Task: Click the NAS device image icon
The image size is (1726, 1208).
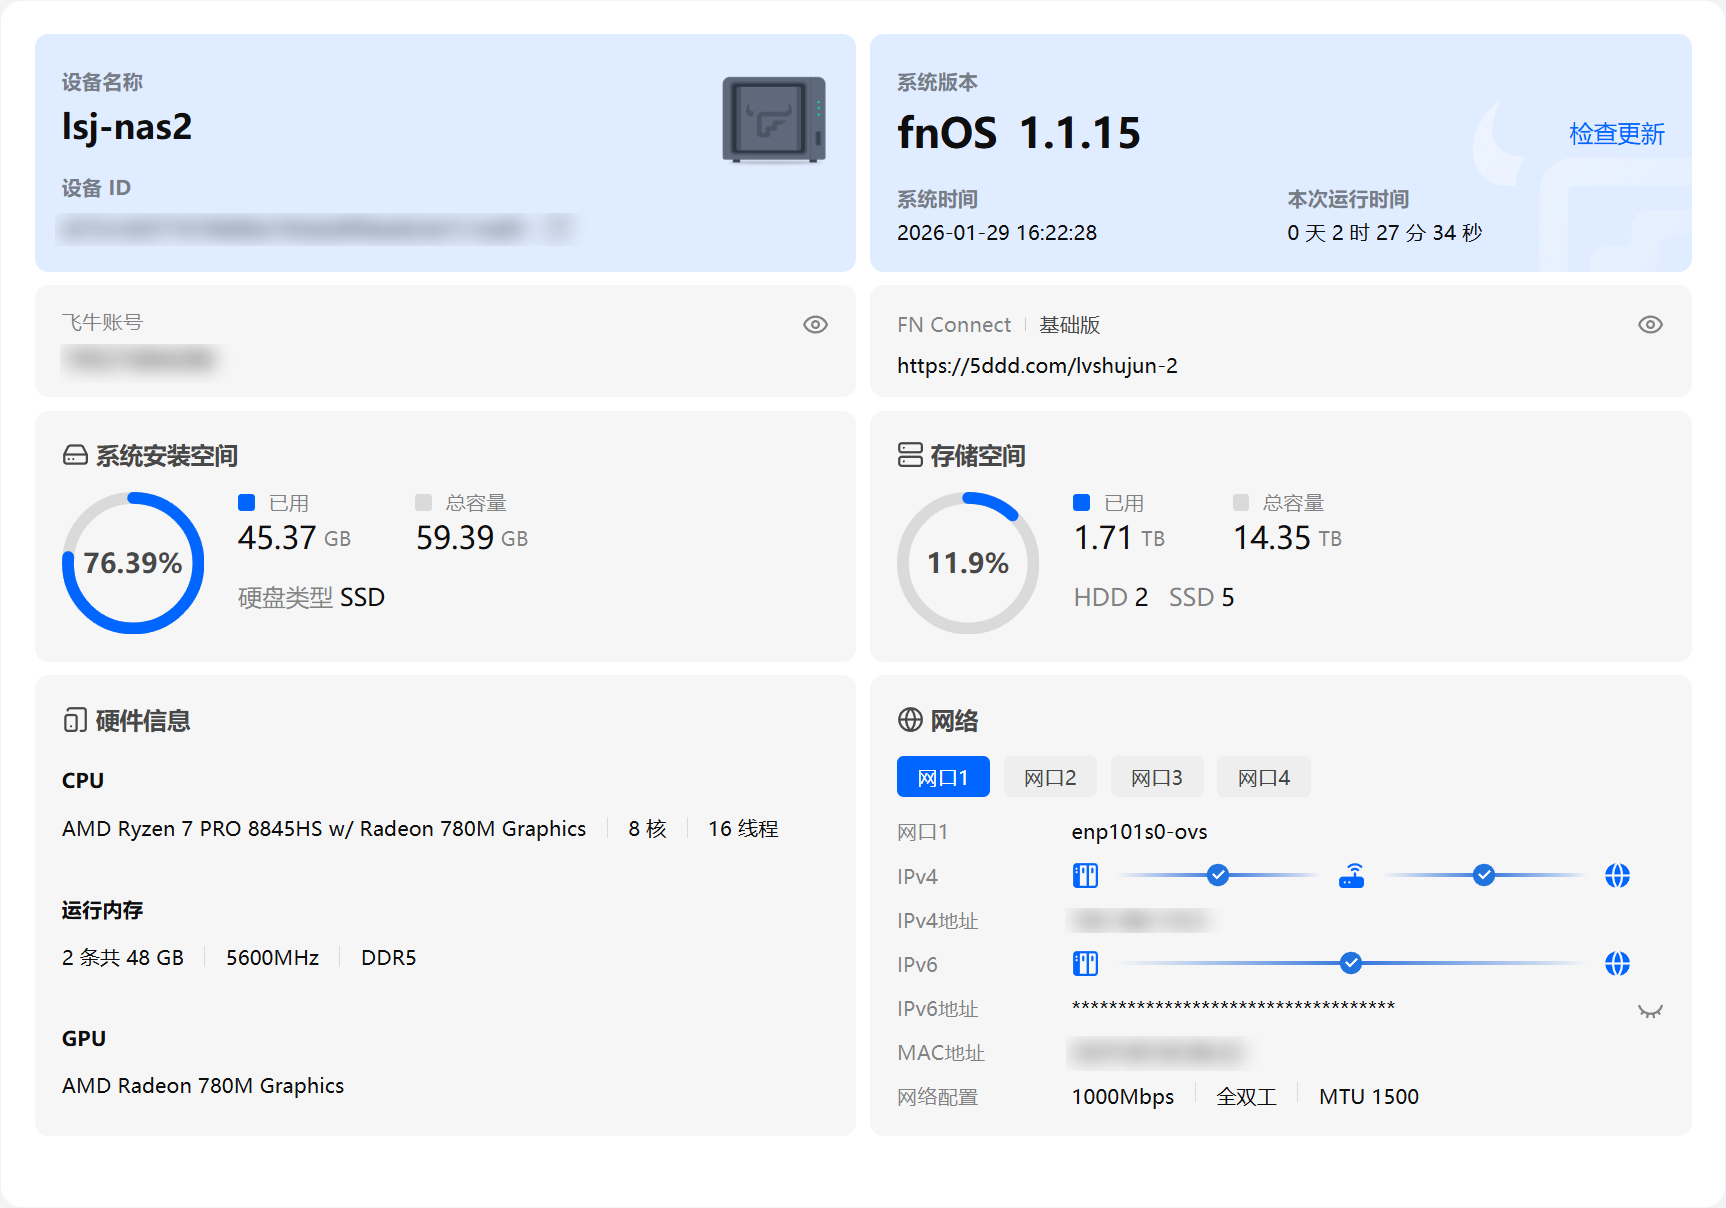Action: [773, 120]
